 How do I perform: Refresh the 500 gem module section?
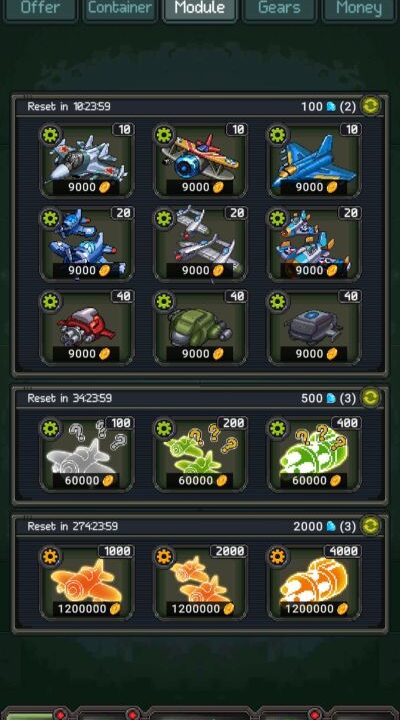[370, 398]
